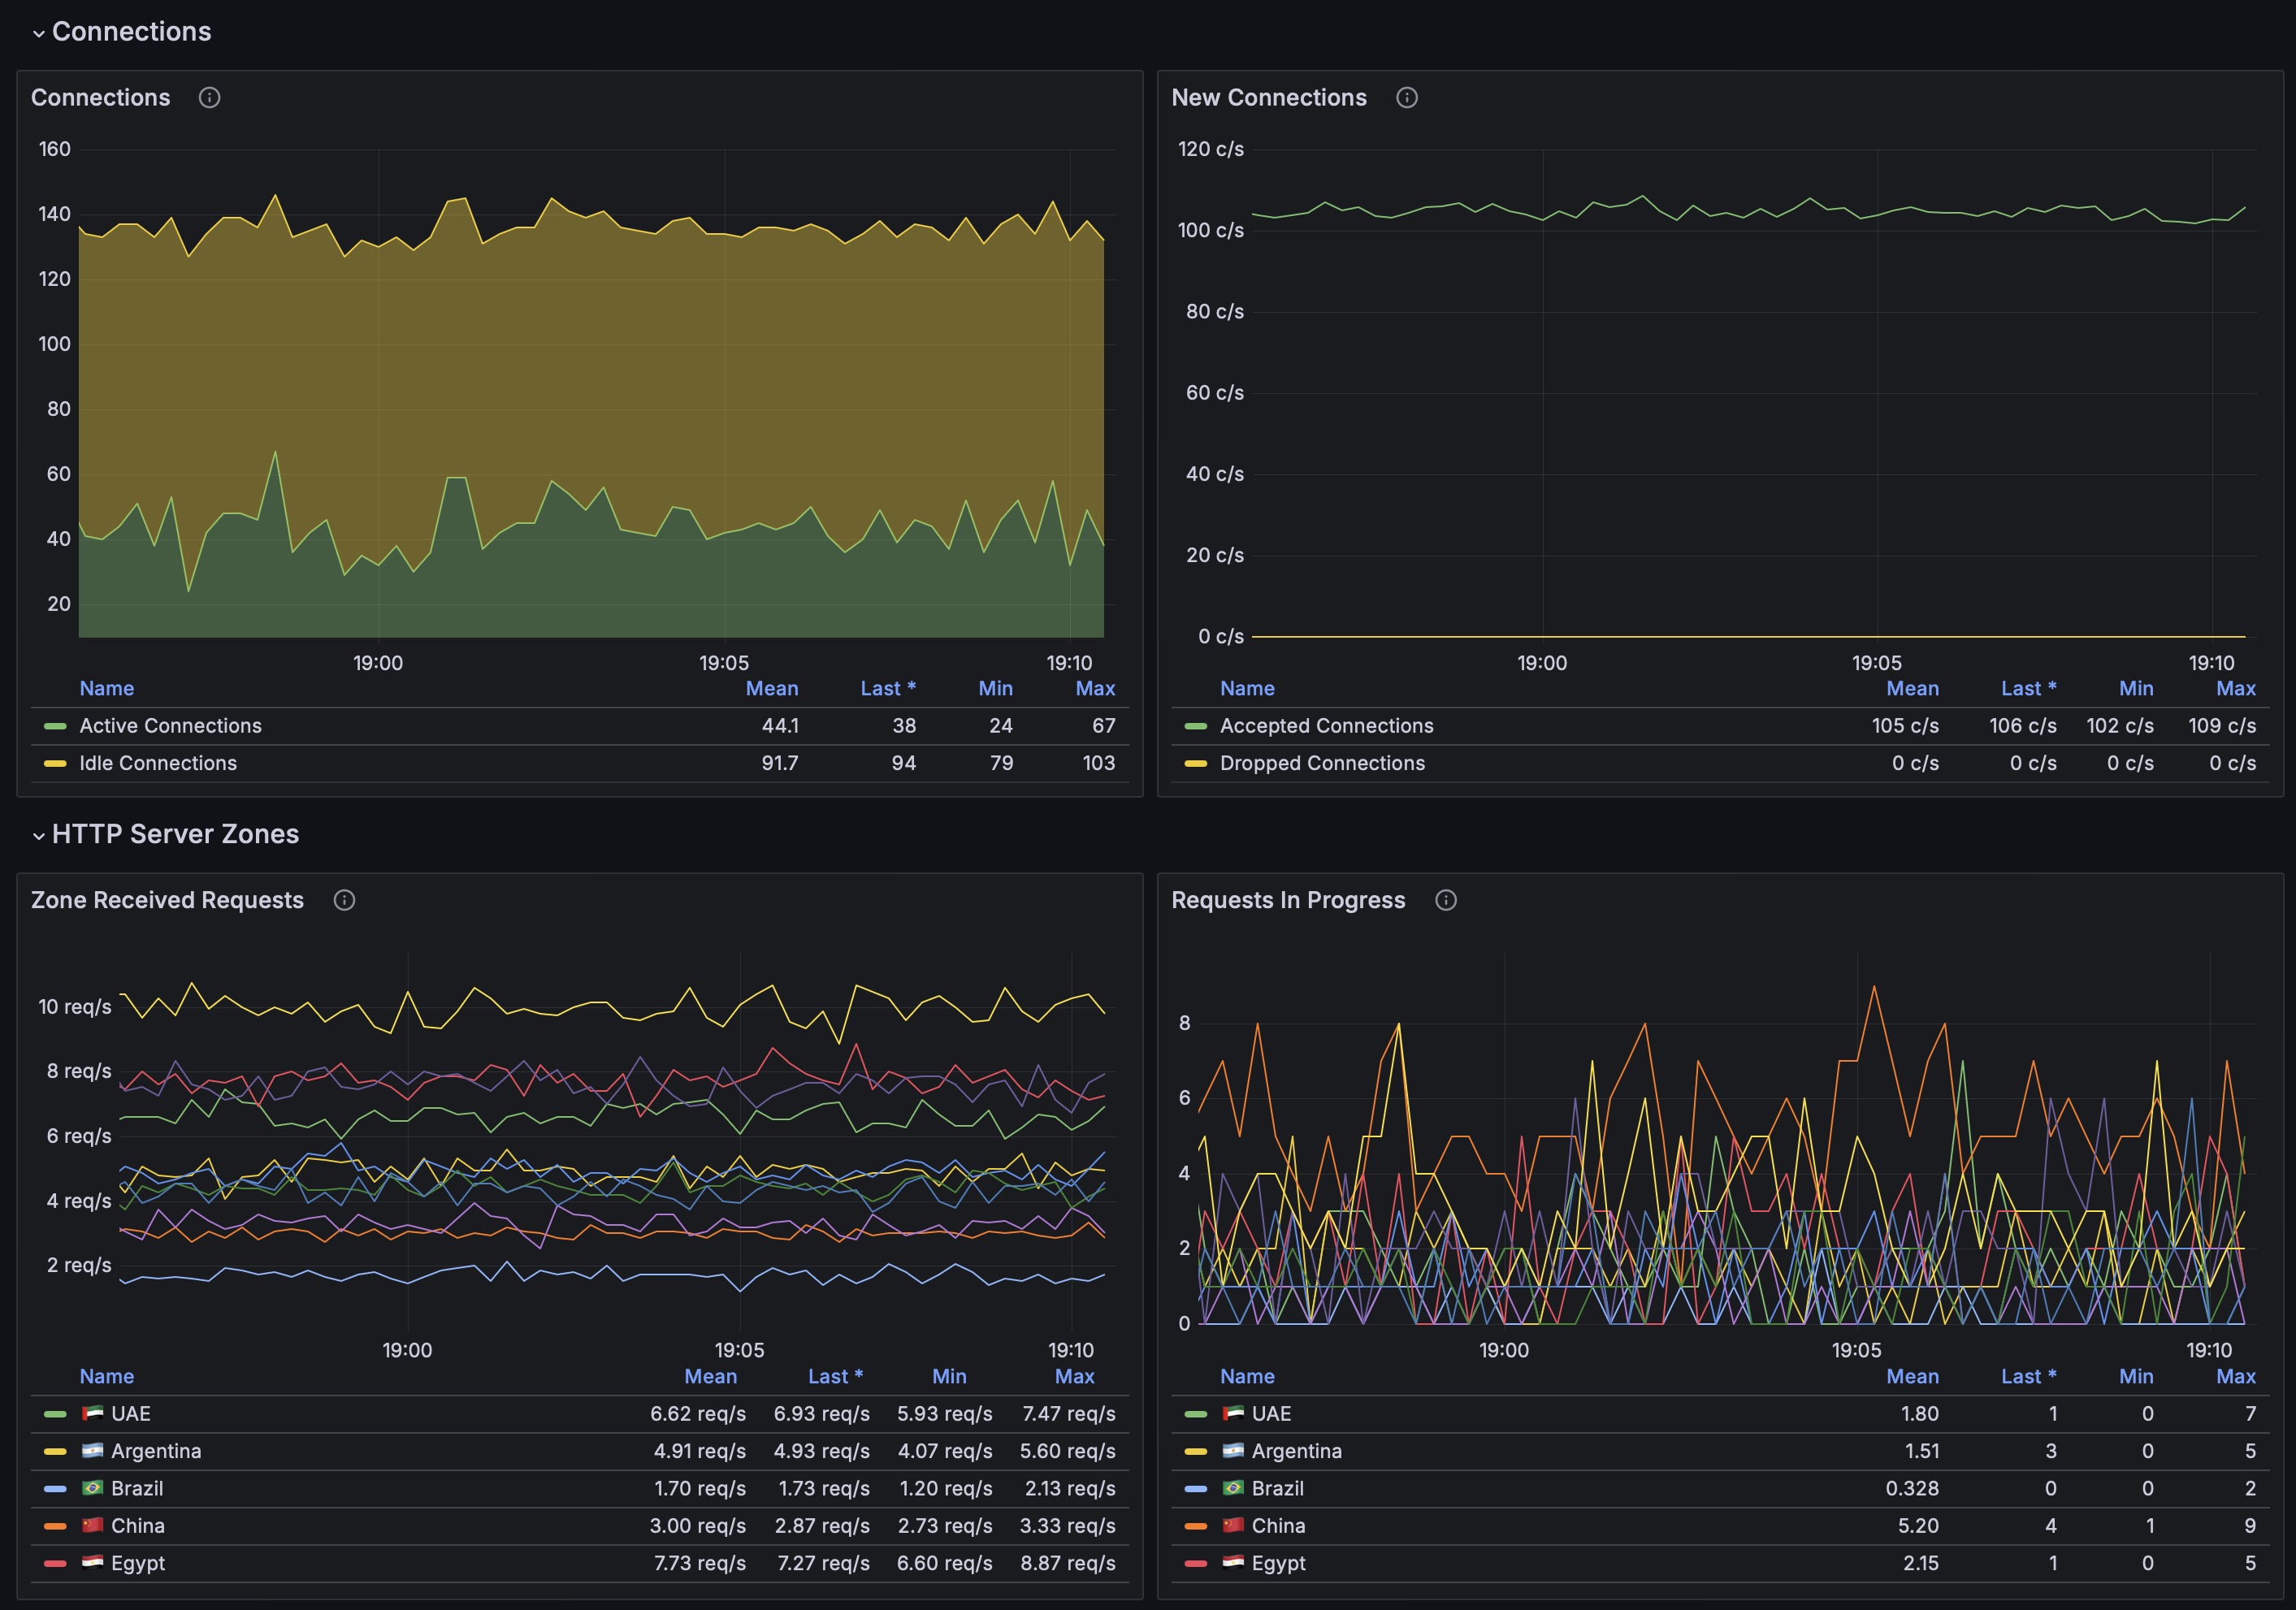
Task: Sort New Connections legend by Max column
Action: pos(2235,688)
